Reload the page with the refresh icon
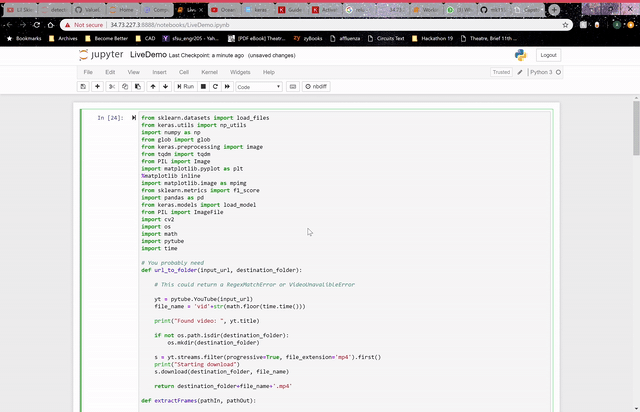 (37, 25)
